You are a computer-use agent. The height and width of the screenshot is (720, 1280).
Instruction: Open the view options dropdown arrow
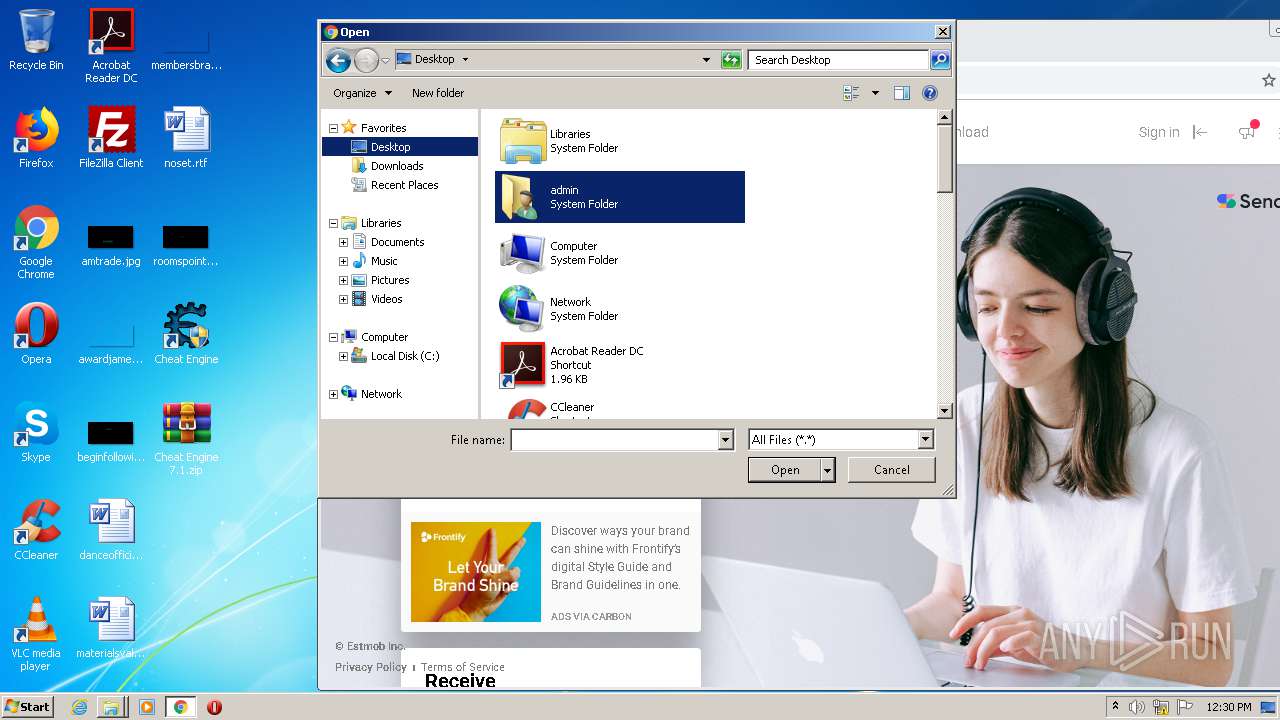point(875,93)
